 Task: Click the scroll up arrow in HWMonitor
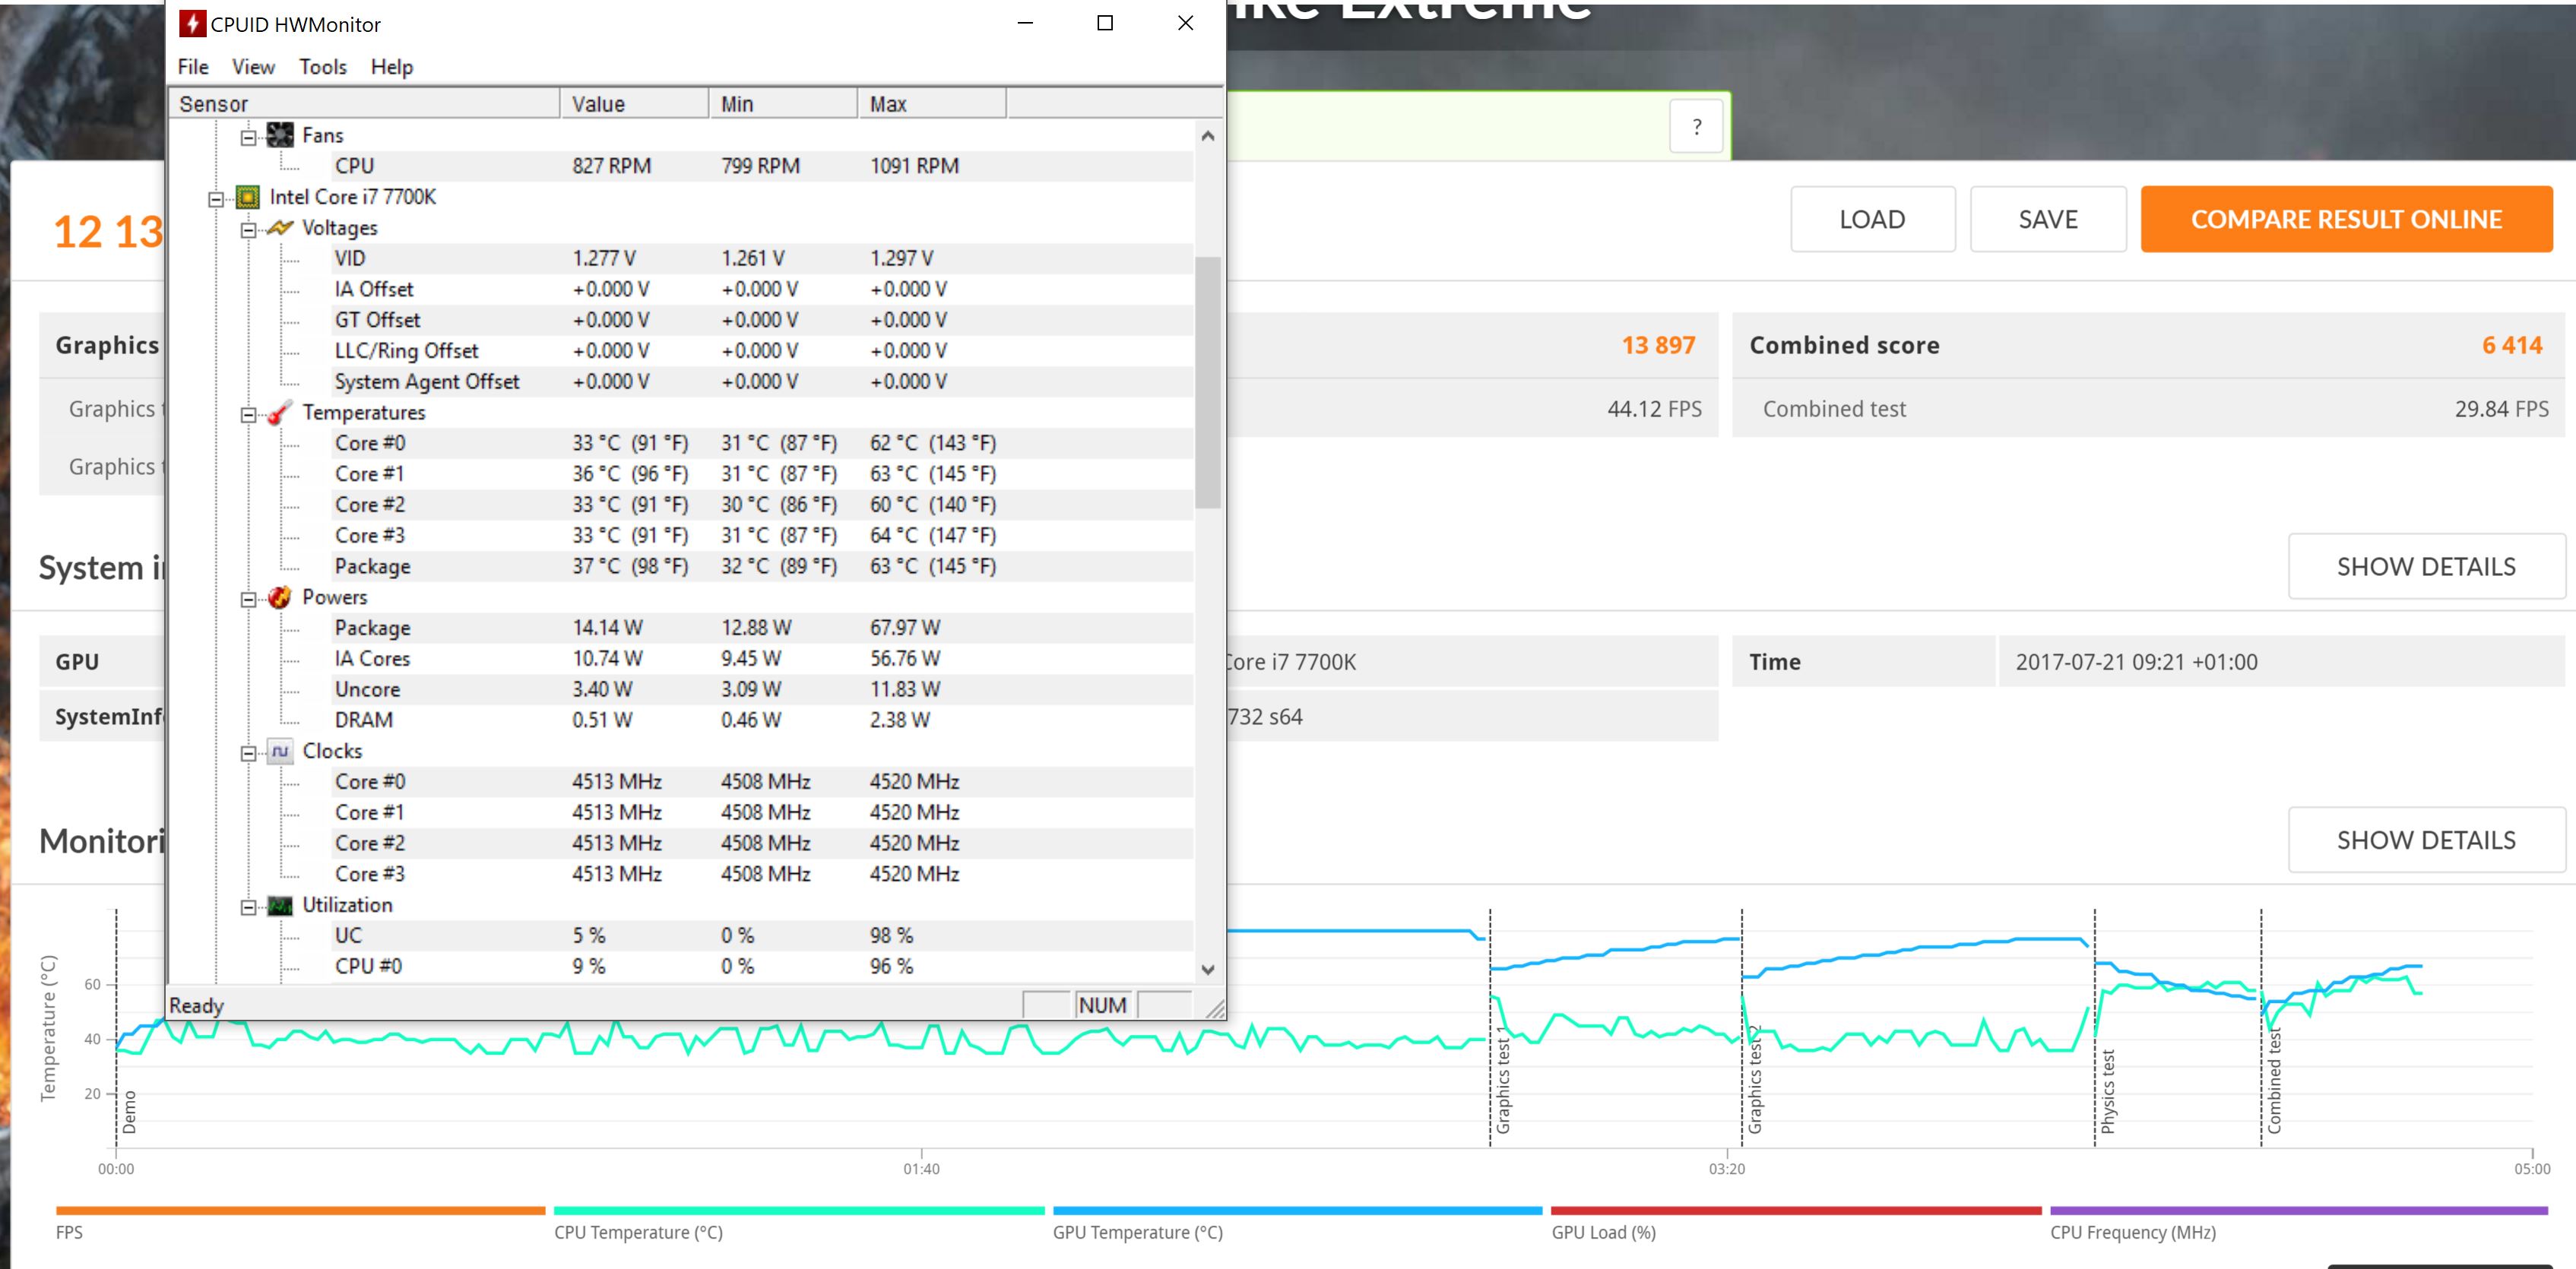point(1207,136)
